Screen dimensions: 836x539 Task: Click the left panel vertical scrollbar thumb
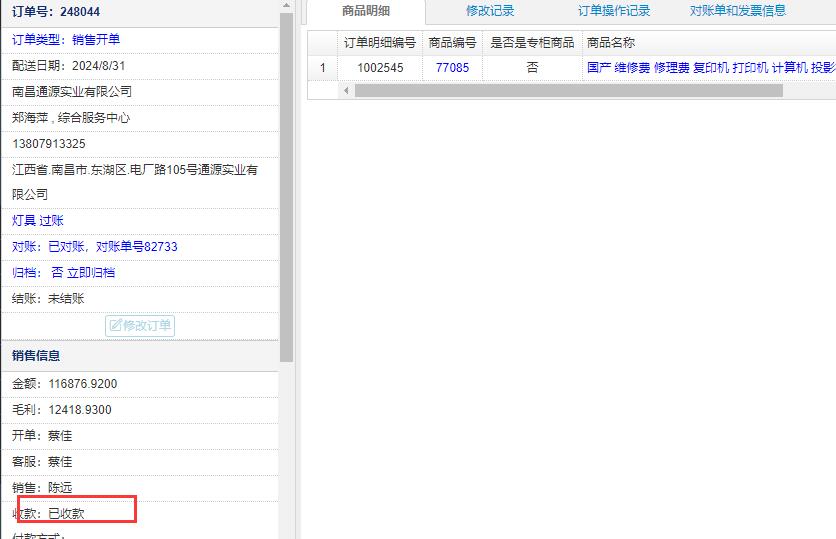pos(286,187)
